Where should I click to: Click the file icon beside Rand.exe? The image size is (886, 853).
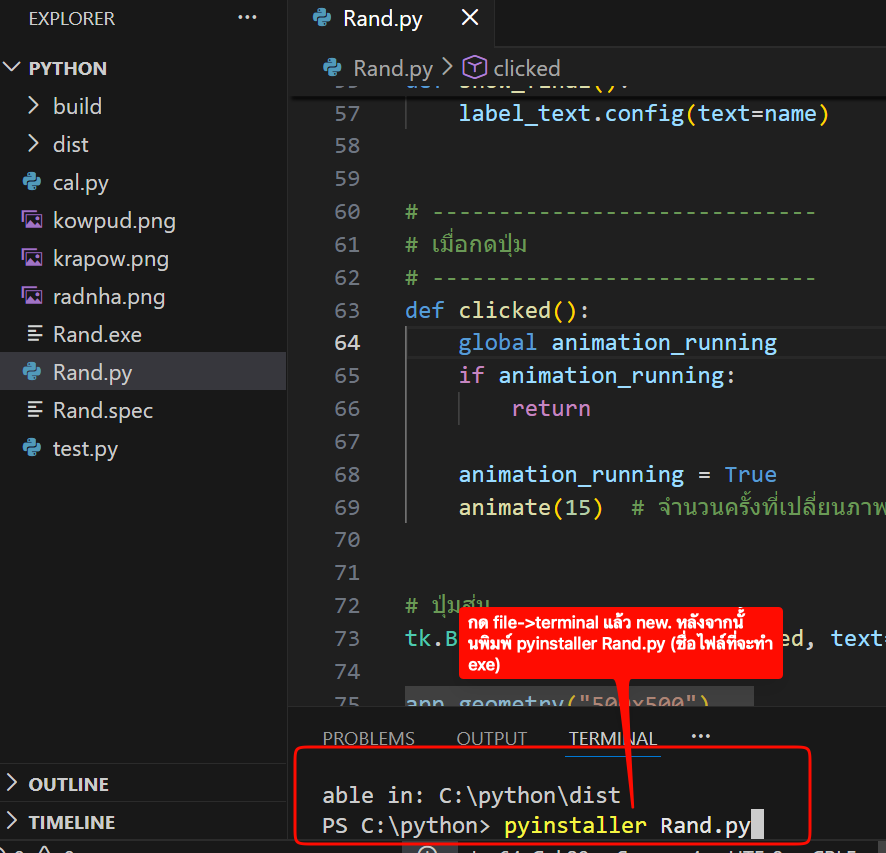[x=33, y=335]
